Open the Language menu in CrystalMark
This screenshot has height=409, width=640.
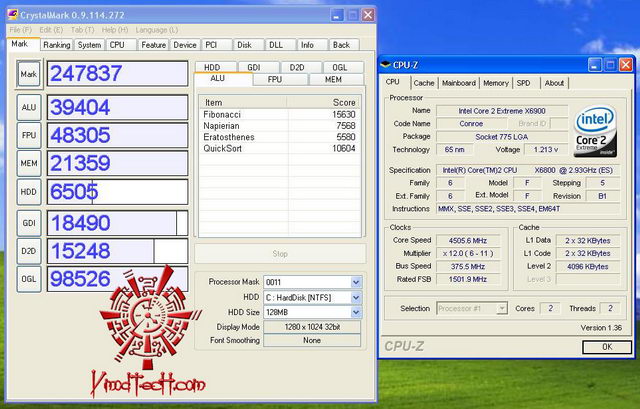coord(157,30)
